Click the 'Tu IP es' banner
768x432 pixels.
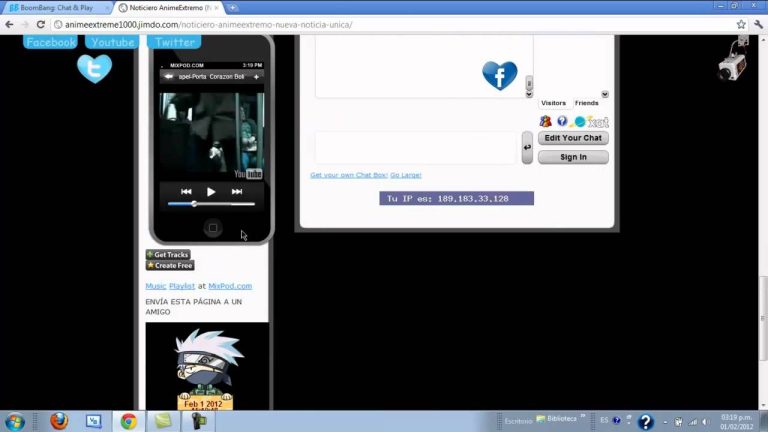(456, 198)
